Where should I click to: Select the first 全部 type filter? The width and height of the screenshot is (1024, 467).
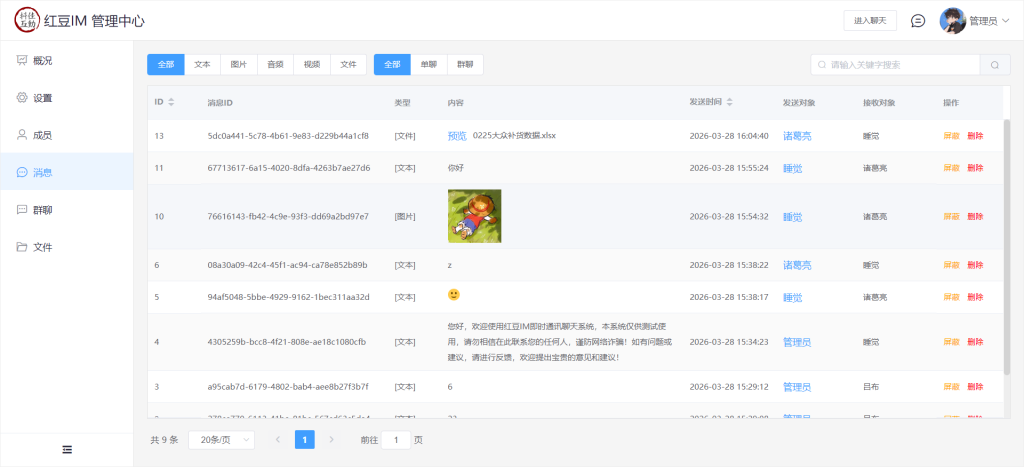pos(166,65)
